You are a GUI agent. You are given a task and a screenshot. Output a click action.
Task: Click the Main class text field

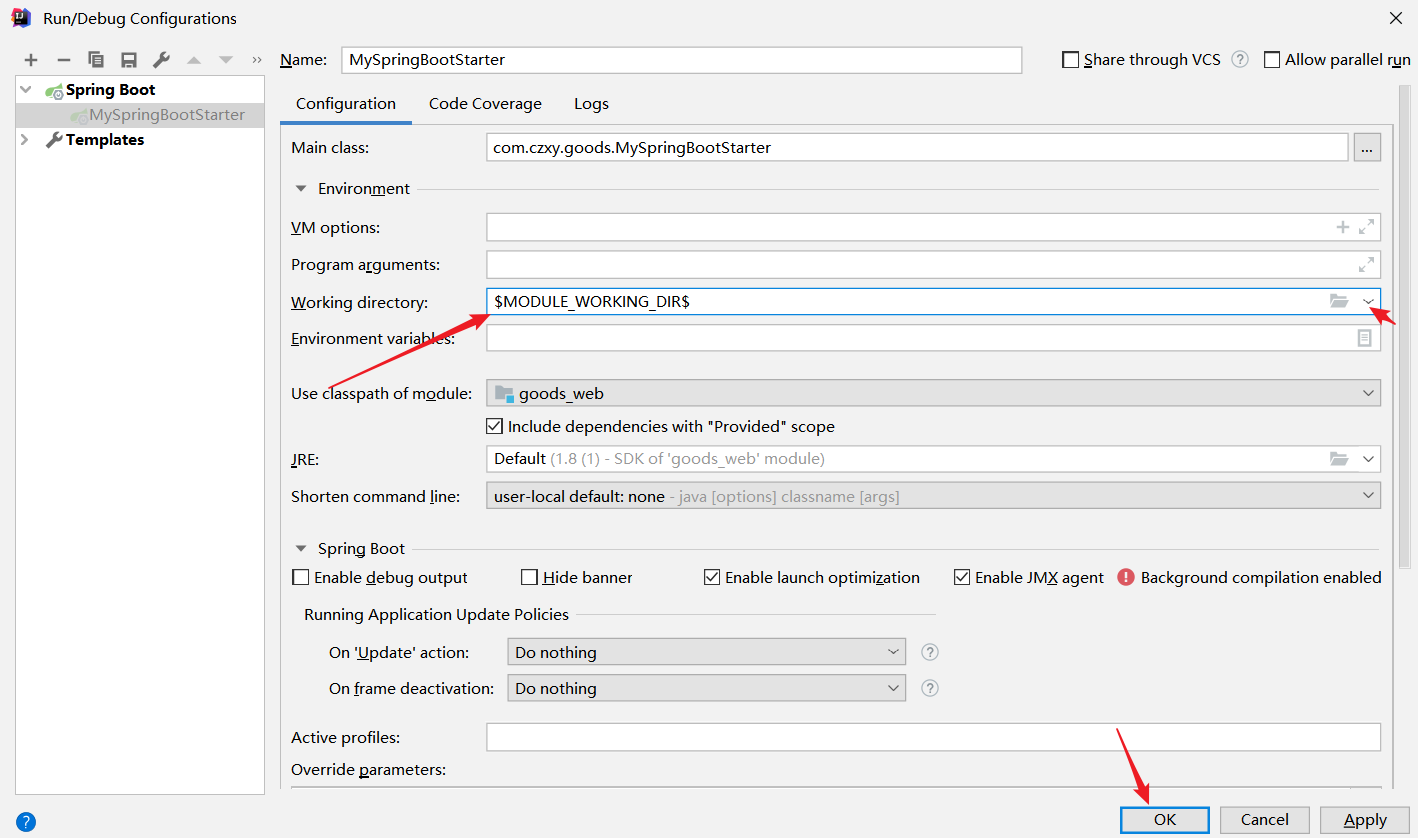(917, 148)
